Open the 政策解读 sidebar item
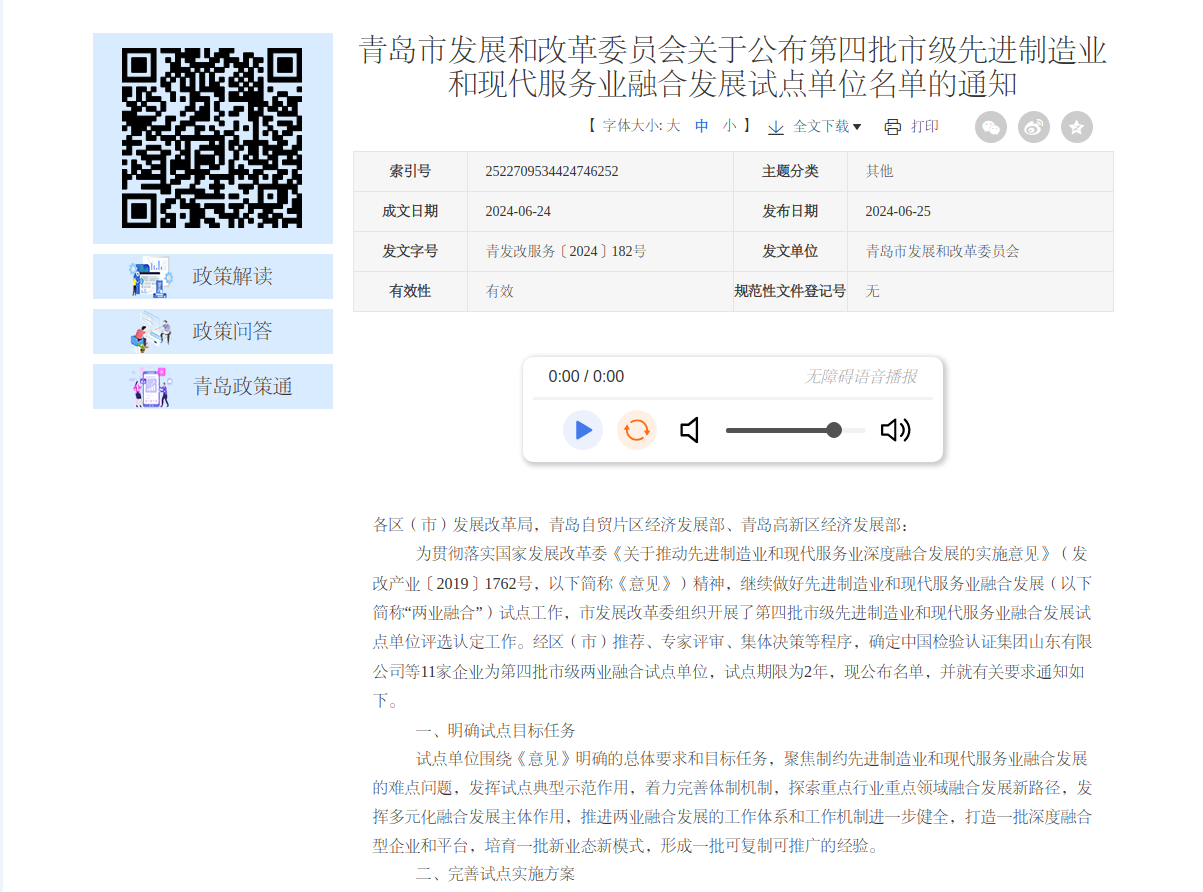The width and height of the screenshot is (1203, 892). click(x=213, y=277)
